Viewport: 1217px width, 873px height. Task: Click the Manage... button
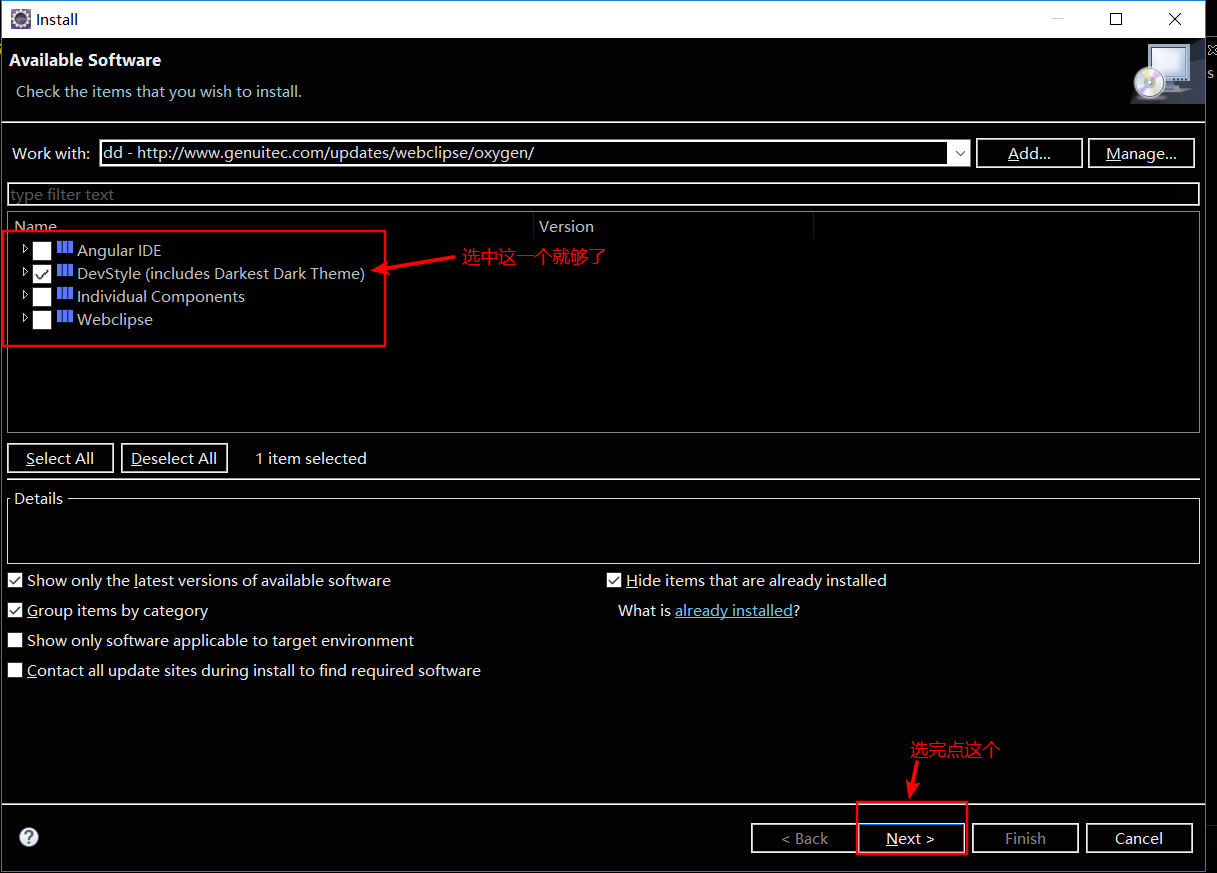pyautogui.click(x=1141, y=153)
